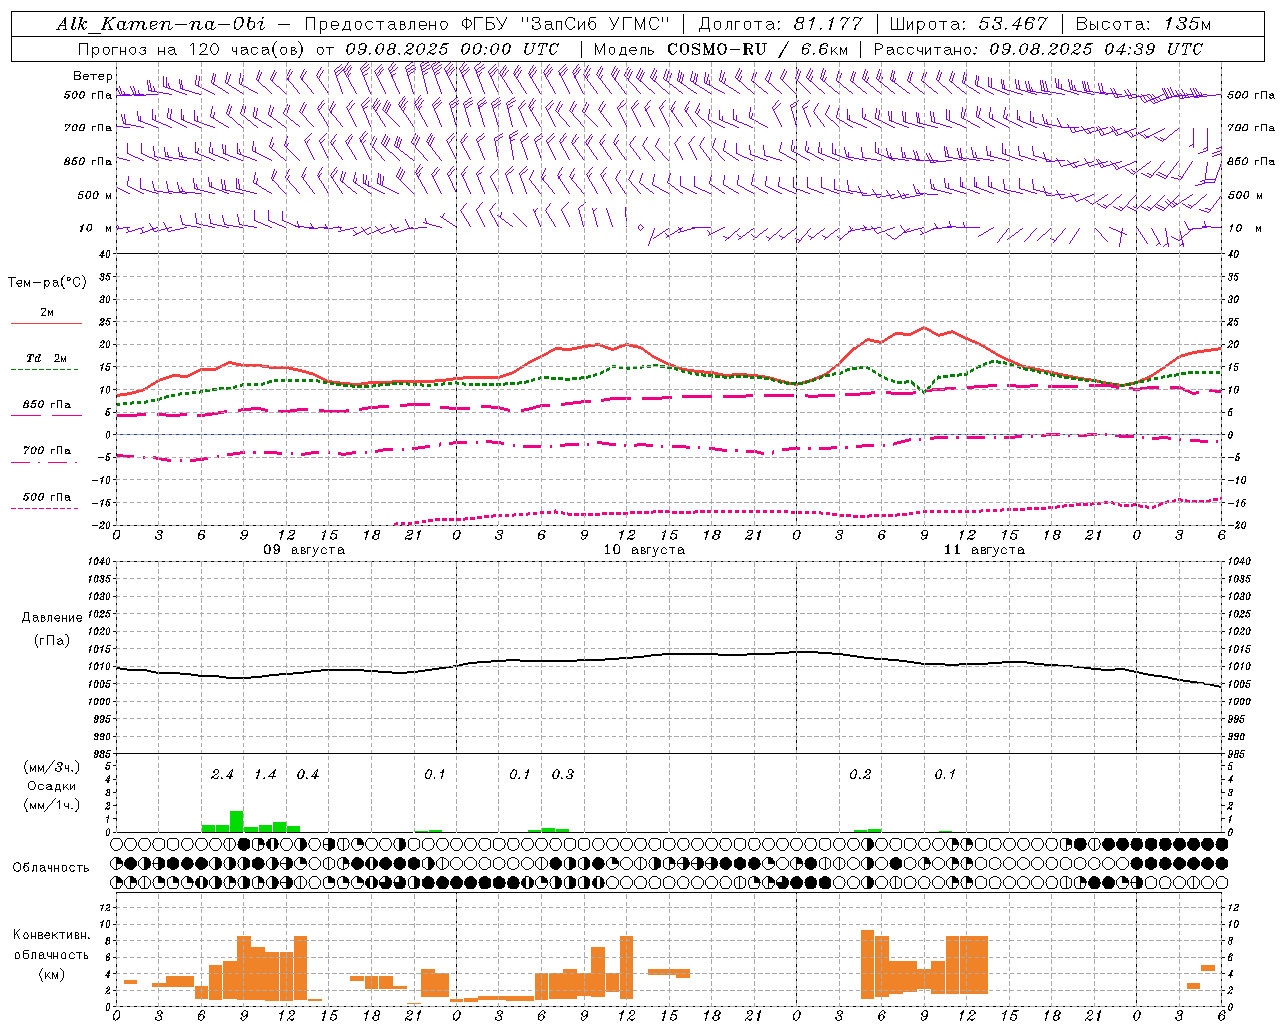The image size is (1280, 1024).
Task: Click the Тем-ра(°C) axis title
Action: [x=47, y=283]
